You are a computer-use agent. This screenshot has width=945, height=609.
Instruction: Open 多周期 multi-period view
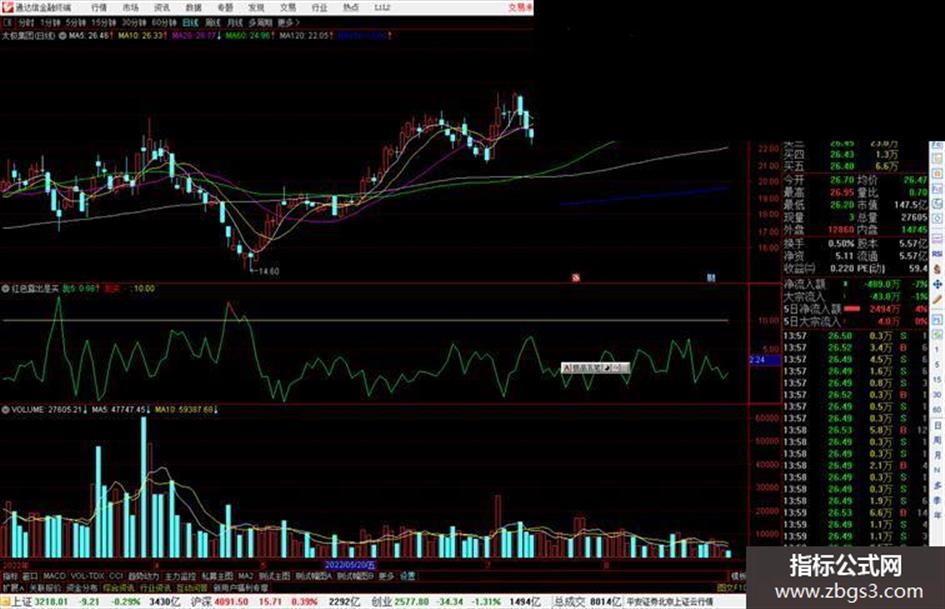(260, 22)
